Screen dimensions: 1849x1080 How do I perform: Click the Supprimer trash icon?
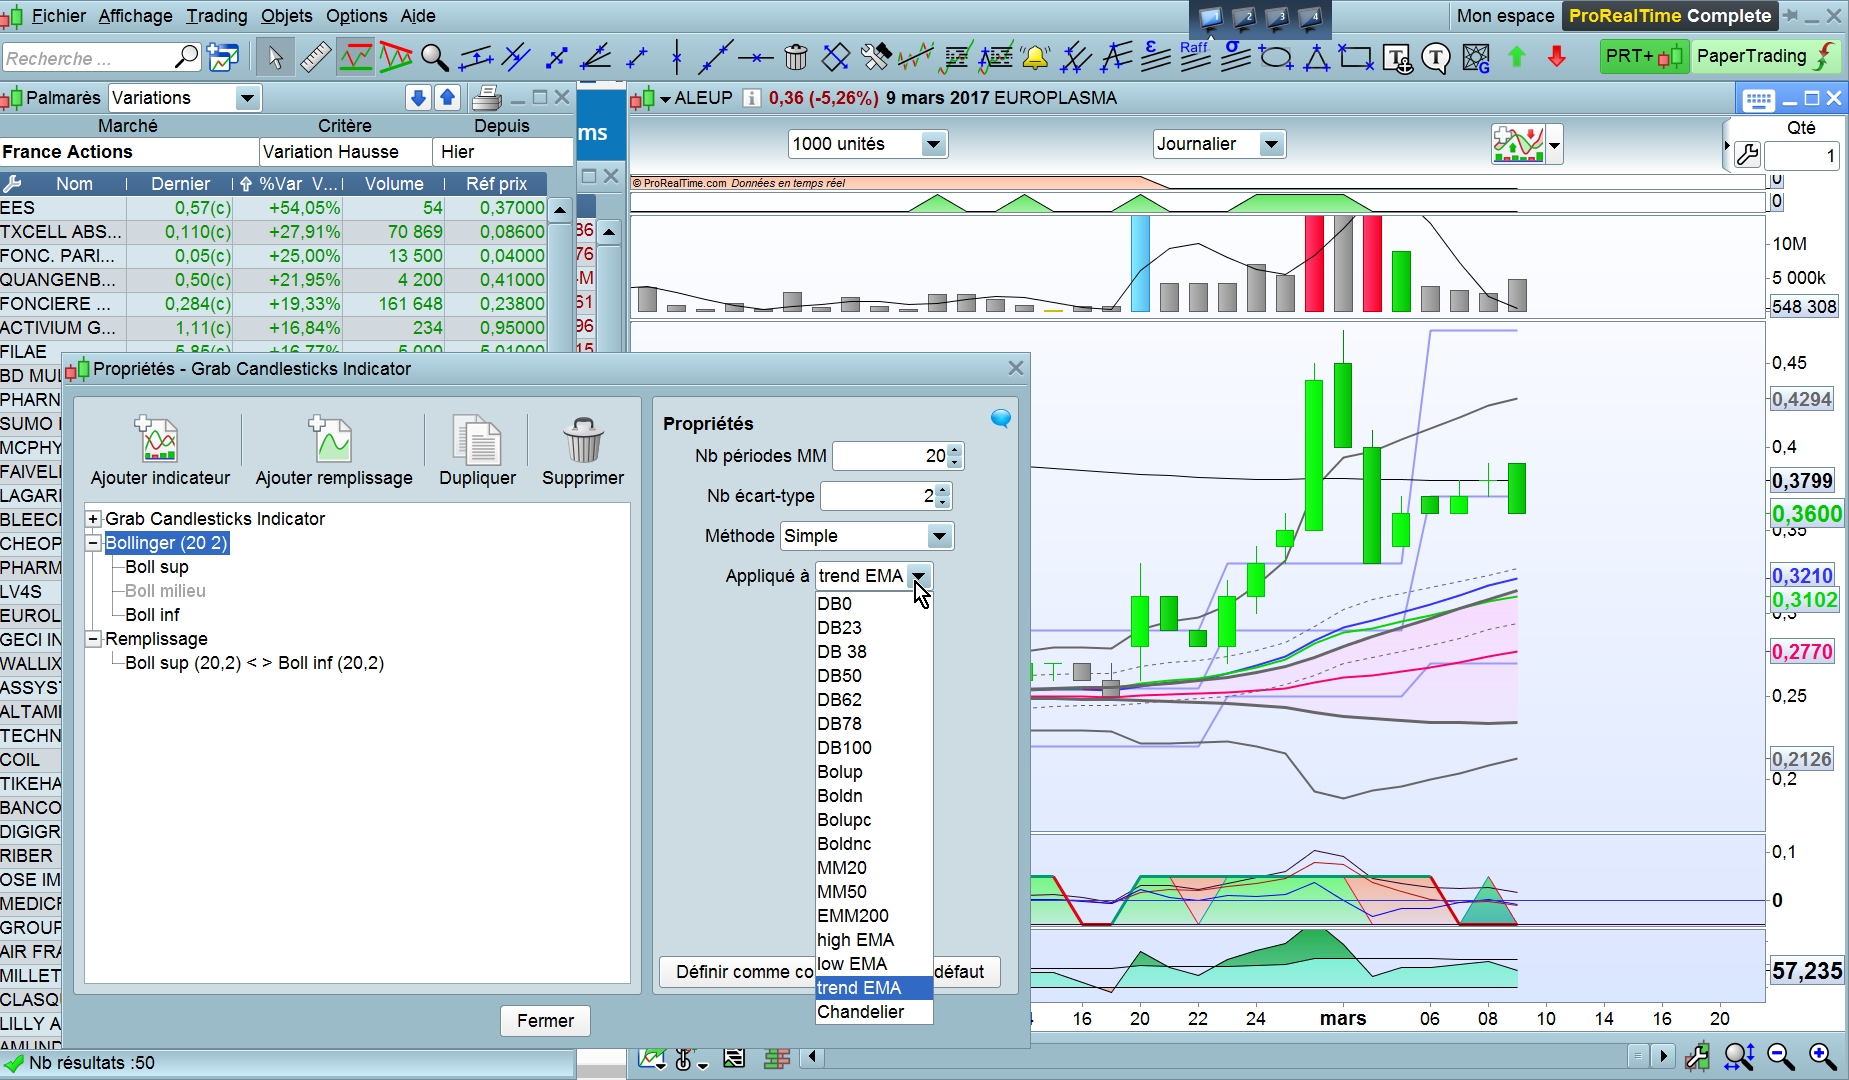tap(583, 439)
